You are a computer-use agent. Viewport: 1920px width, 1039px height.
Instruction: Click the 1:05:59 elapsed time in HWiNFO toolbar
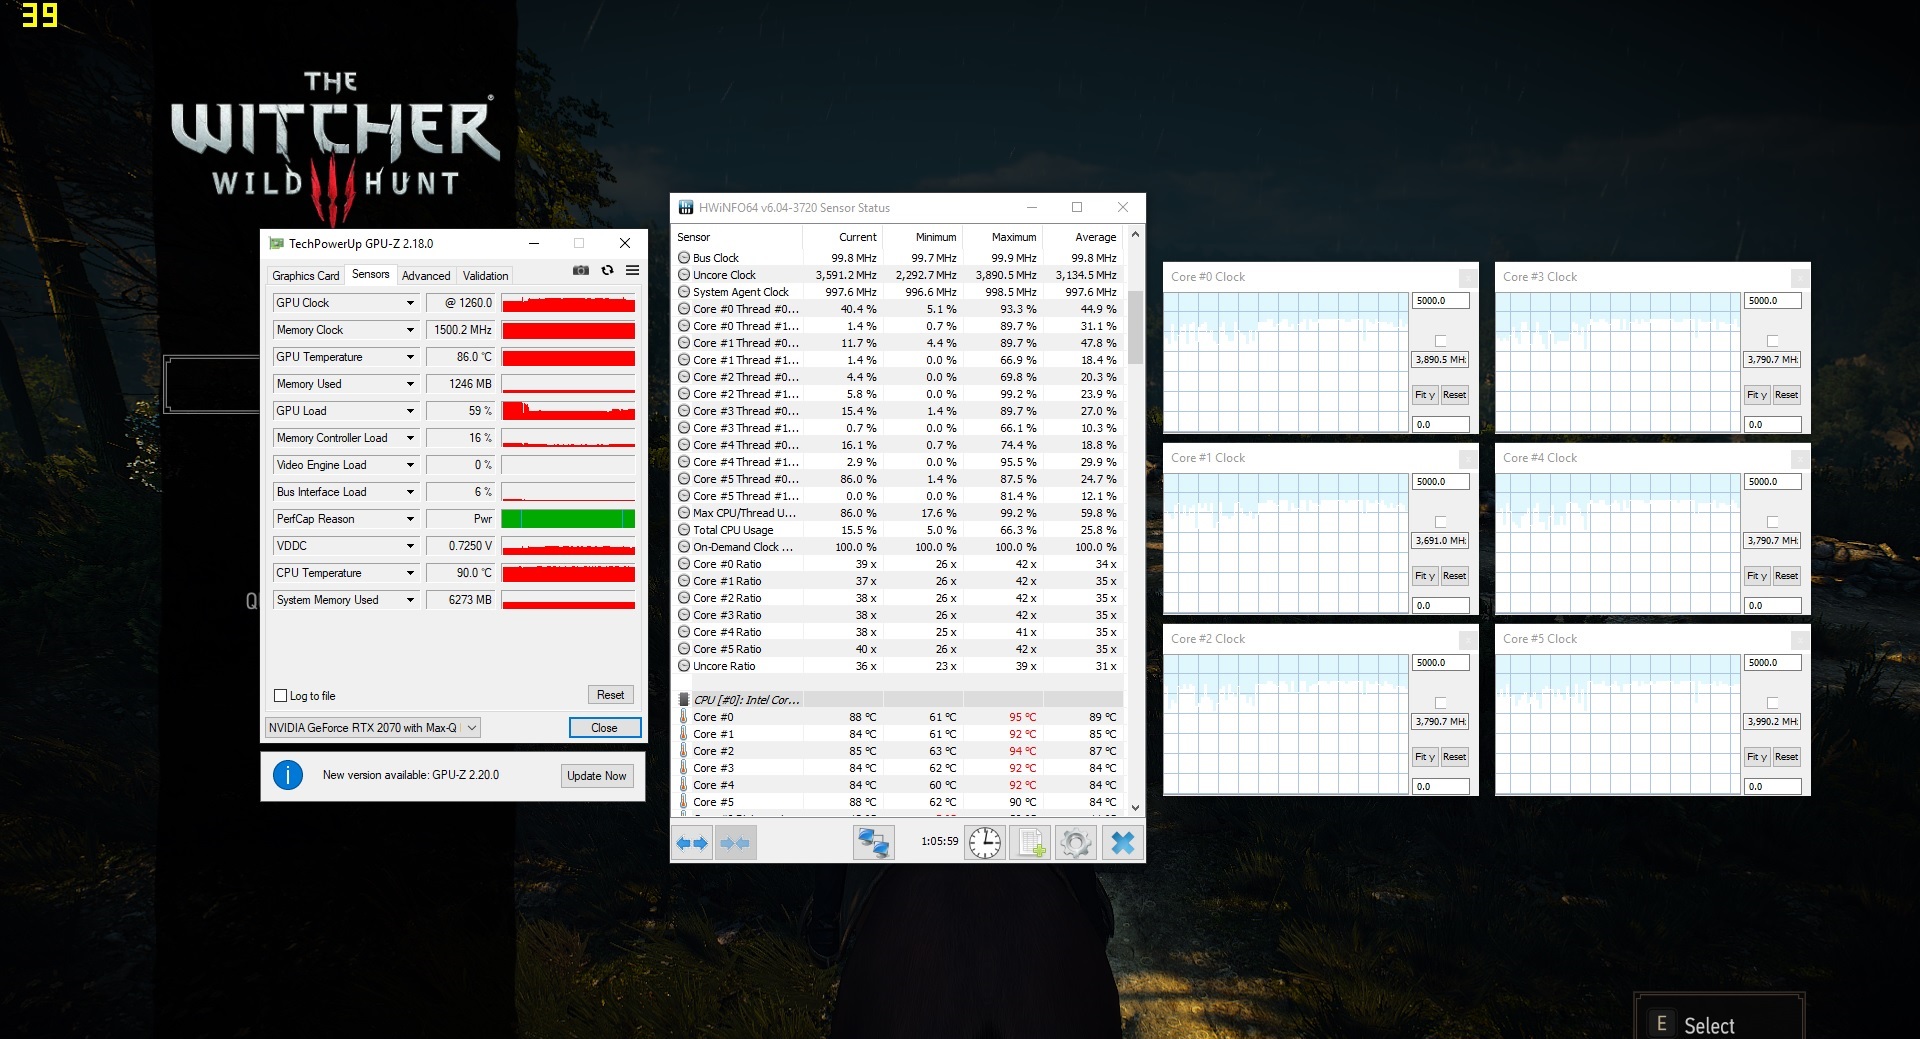tap(939, 842)
